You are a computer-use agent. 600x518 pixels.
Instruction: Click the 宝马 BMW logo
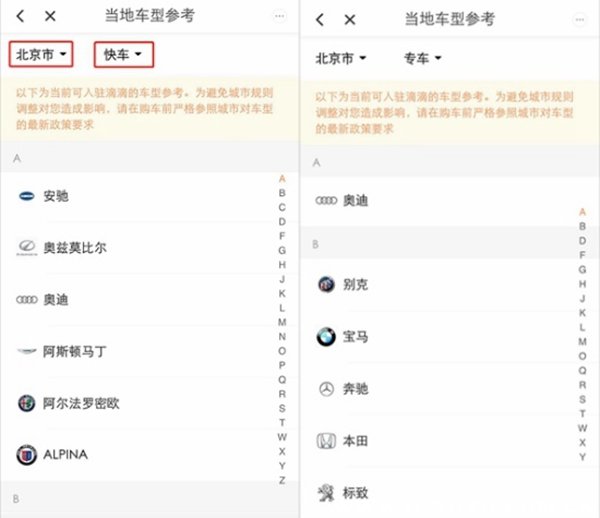325,337
